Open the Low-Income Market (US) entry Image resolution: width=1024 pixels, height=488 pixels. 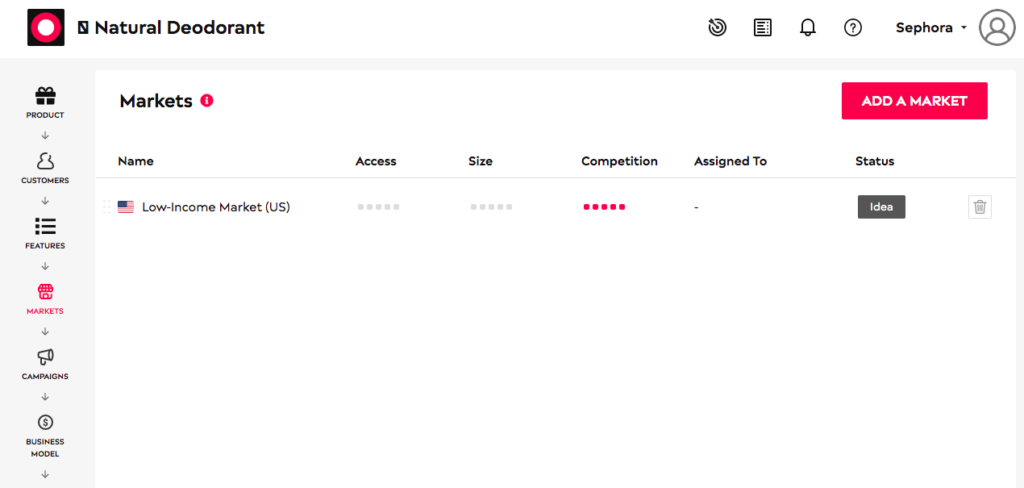[216, 207]
